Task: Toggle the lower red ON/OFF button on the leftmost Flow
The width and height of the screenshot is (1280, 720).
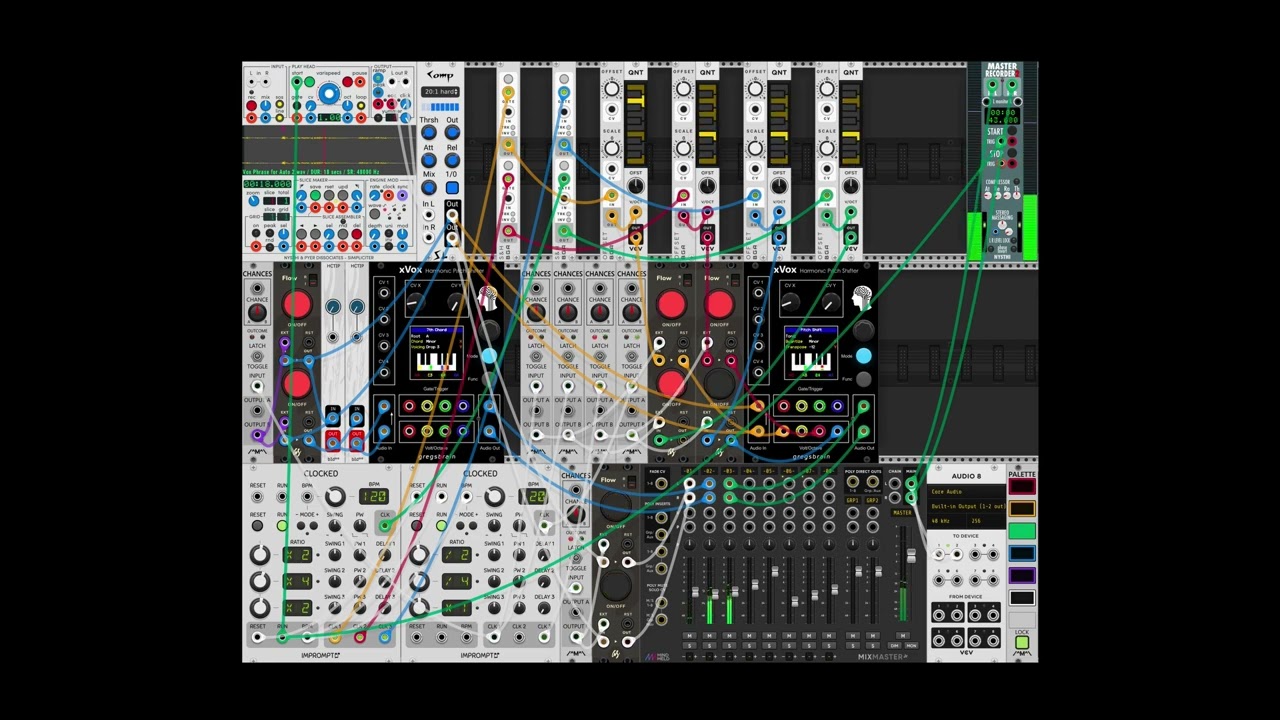Action: (297, 384)
